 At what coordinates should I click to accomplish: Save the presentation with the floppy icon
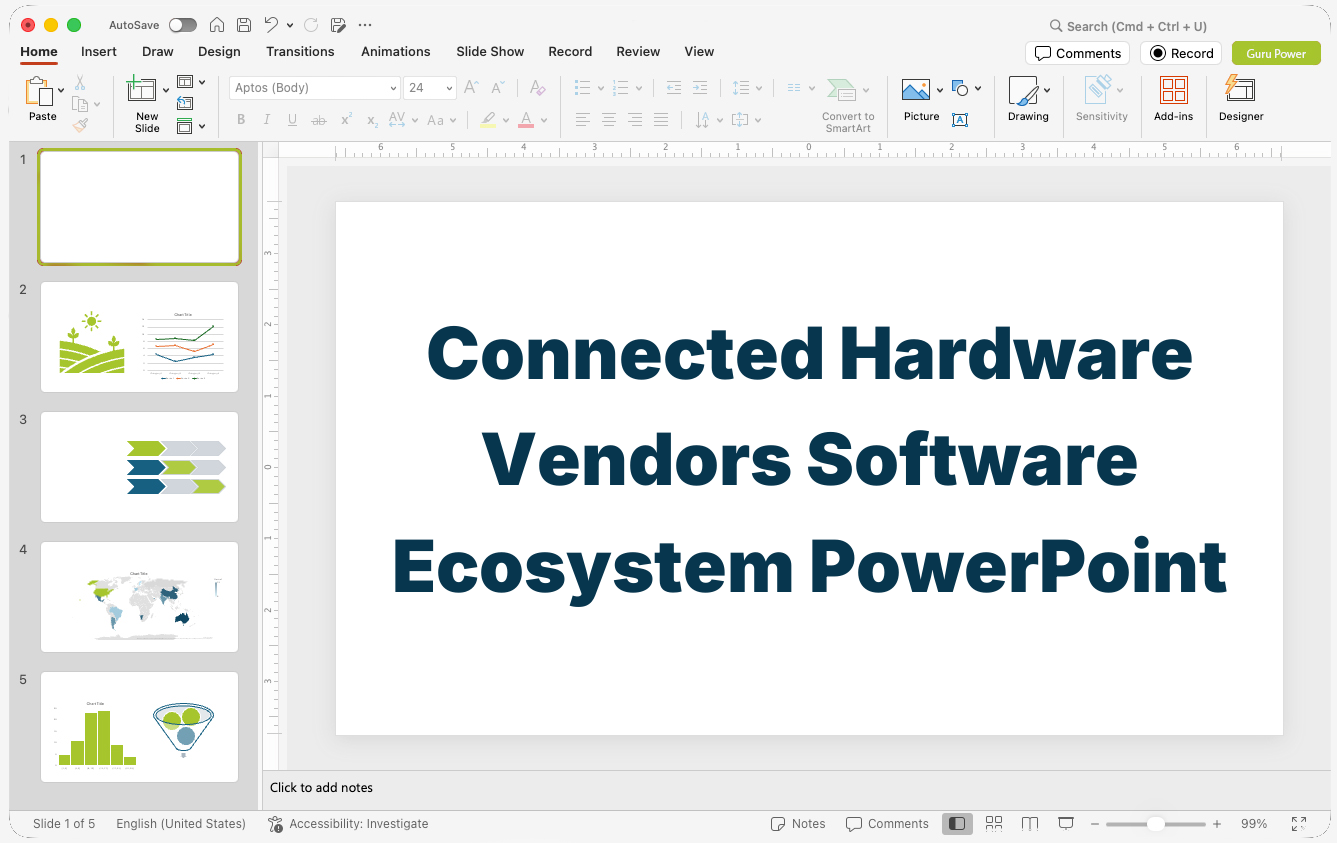tap(244, 25)
